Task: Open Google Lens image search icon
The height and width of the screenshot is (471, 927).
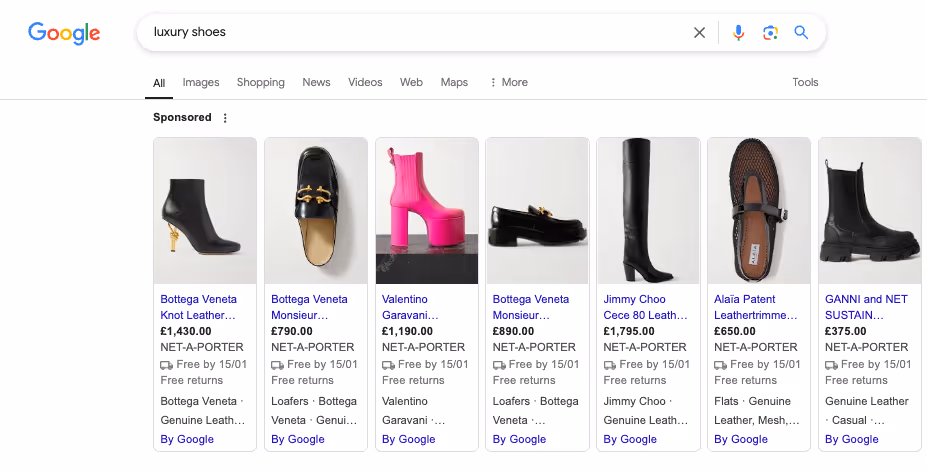Action: pos(770,33)
